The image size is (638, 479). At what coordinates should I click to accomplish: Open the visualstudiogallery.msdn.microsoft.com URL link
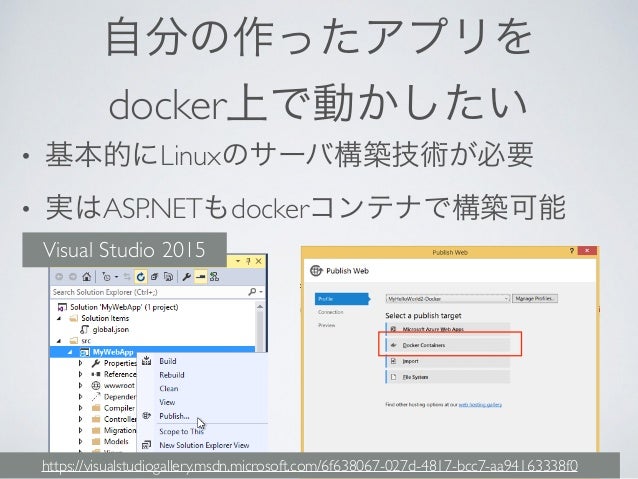[x=309, y=466]
